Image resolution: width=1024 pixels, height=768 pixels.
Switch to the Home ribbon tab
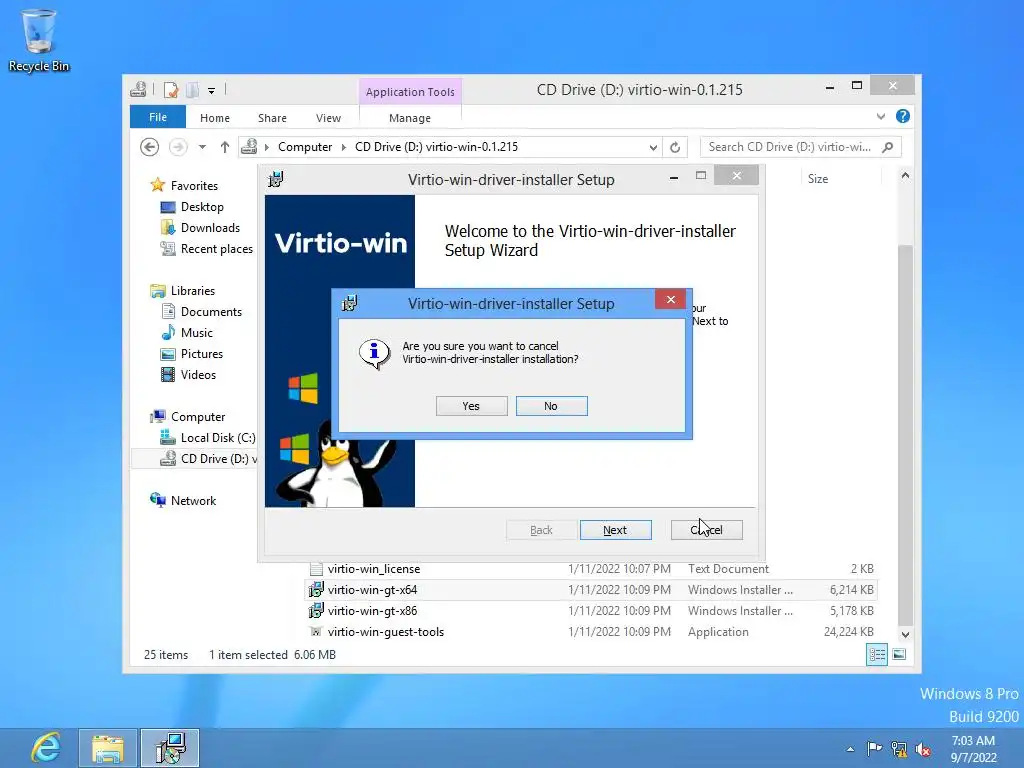[215, 118]
